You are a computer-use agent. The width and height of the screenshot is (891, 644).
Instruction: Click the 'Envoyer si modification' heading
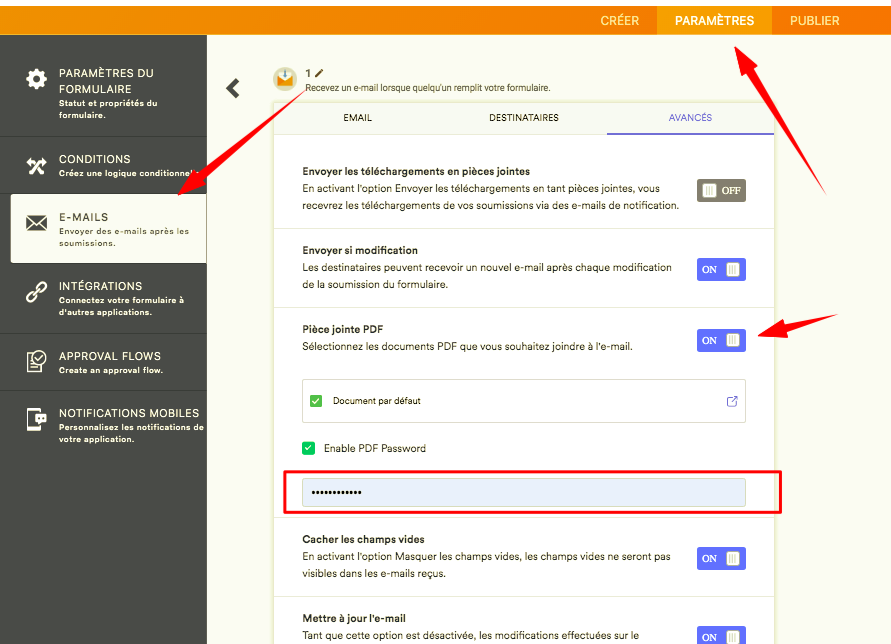pos(360,250)
